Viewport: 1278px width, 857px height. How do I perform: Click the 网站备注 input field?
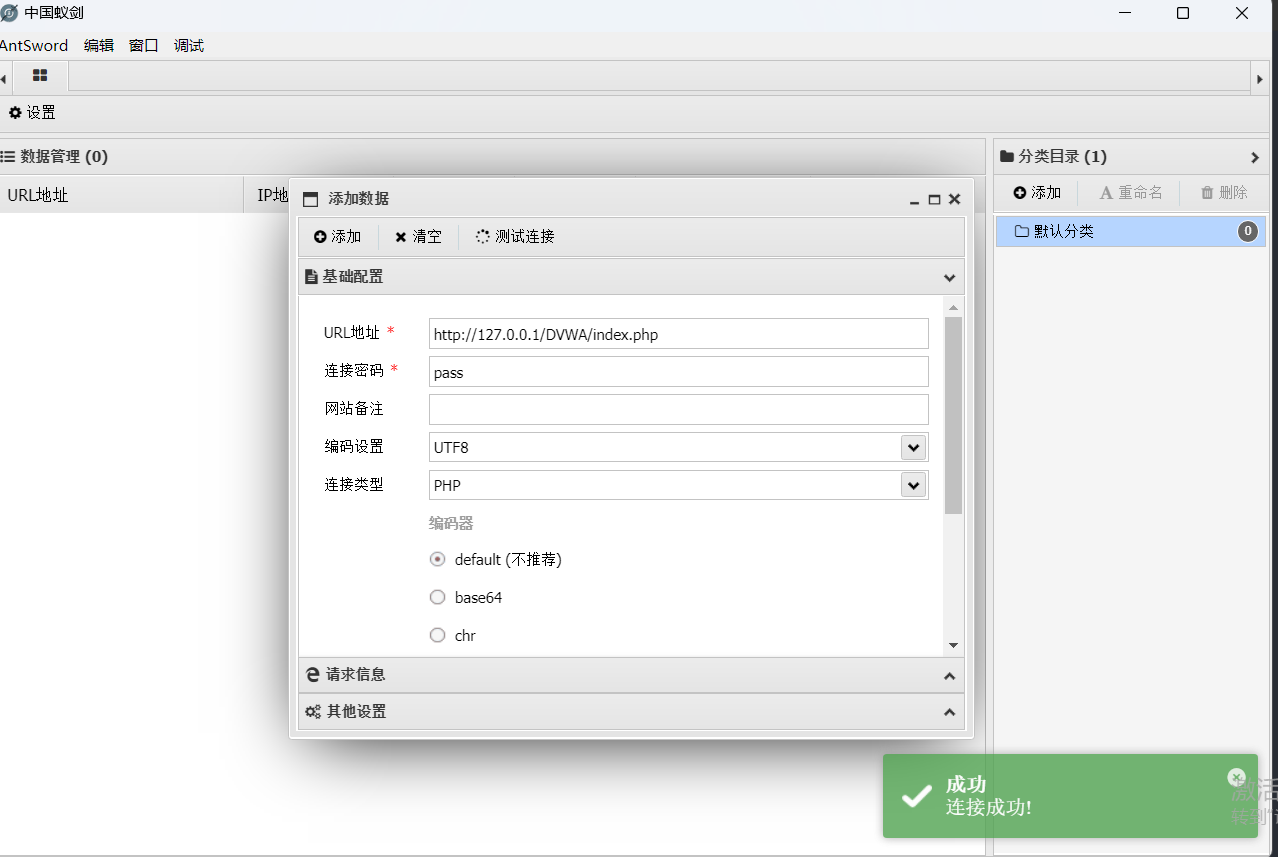679,409
